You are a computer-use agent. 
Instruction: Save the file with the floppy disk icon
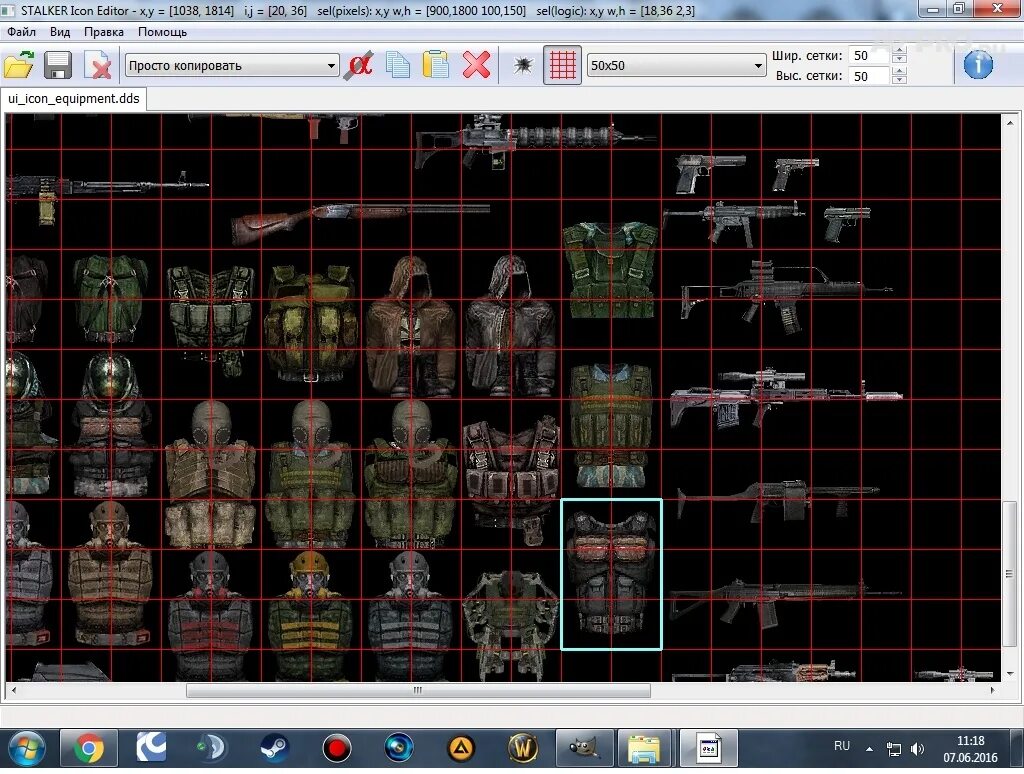[57, 65]
